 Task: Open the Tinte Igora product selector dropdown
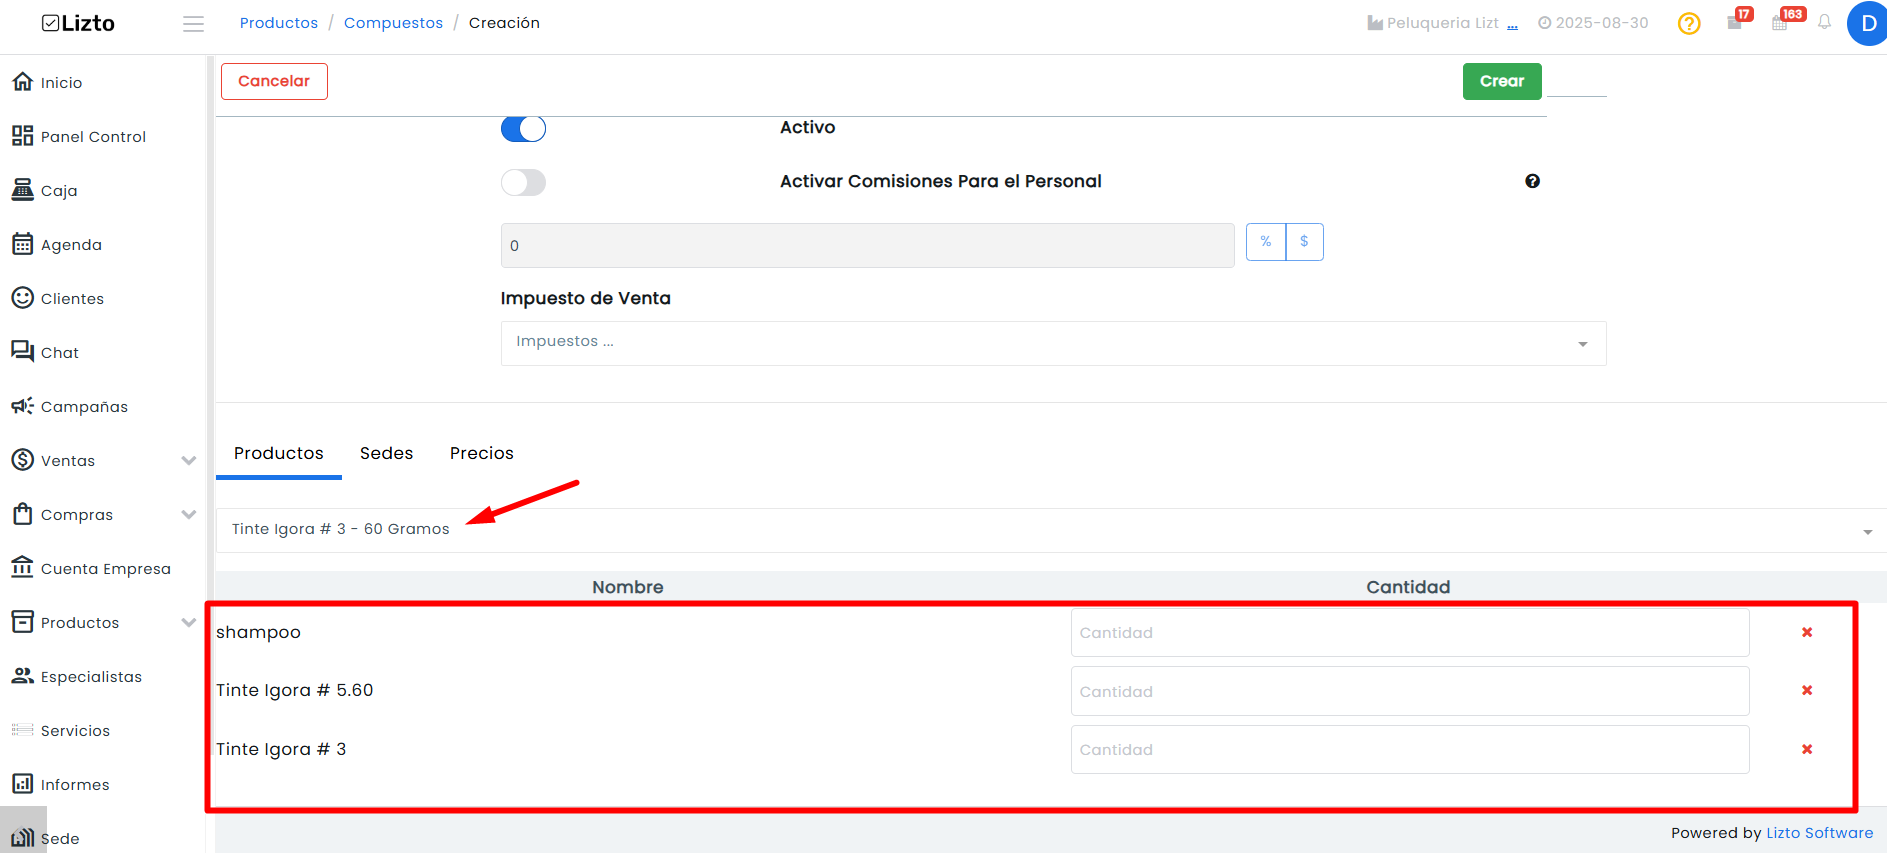pyautogui.click(x=1050, y=530)
